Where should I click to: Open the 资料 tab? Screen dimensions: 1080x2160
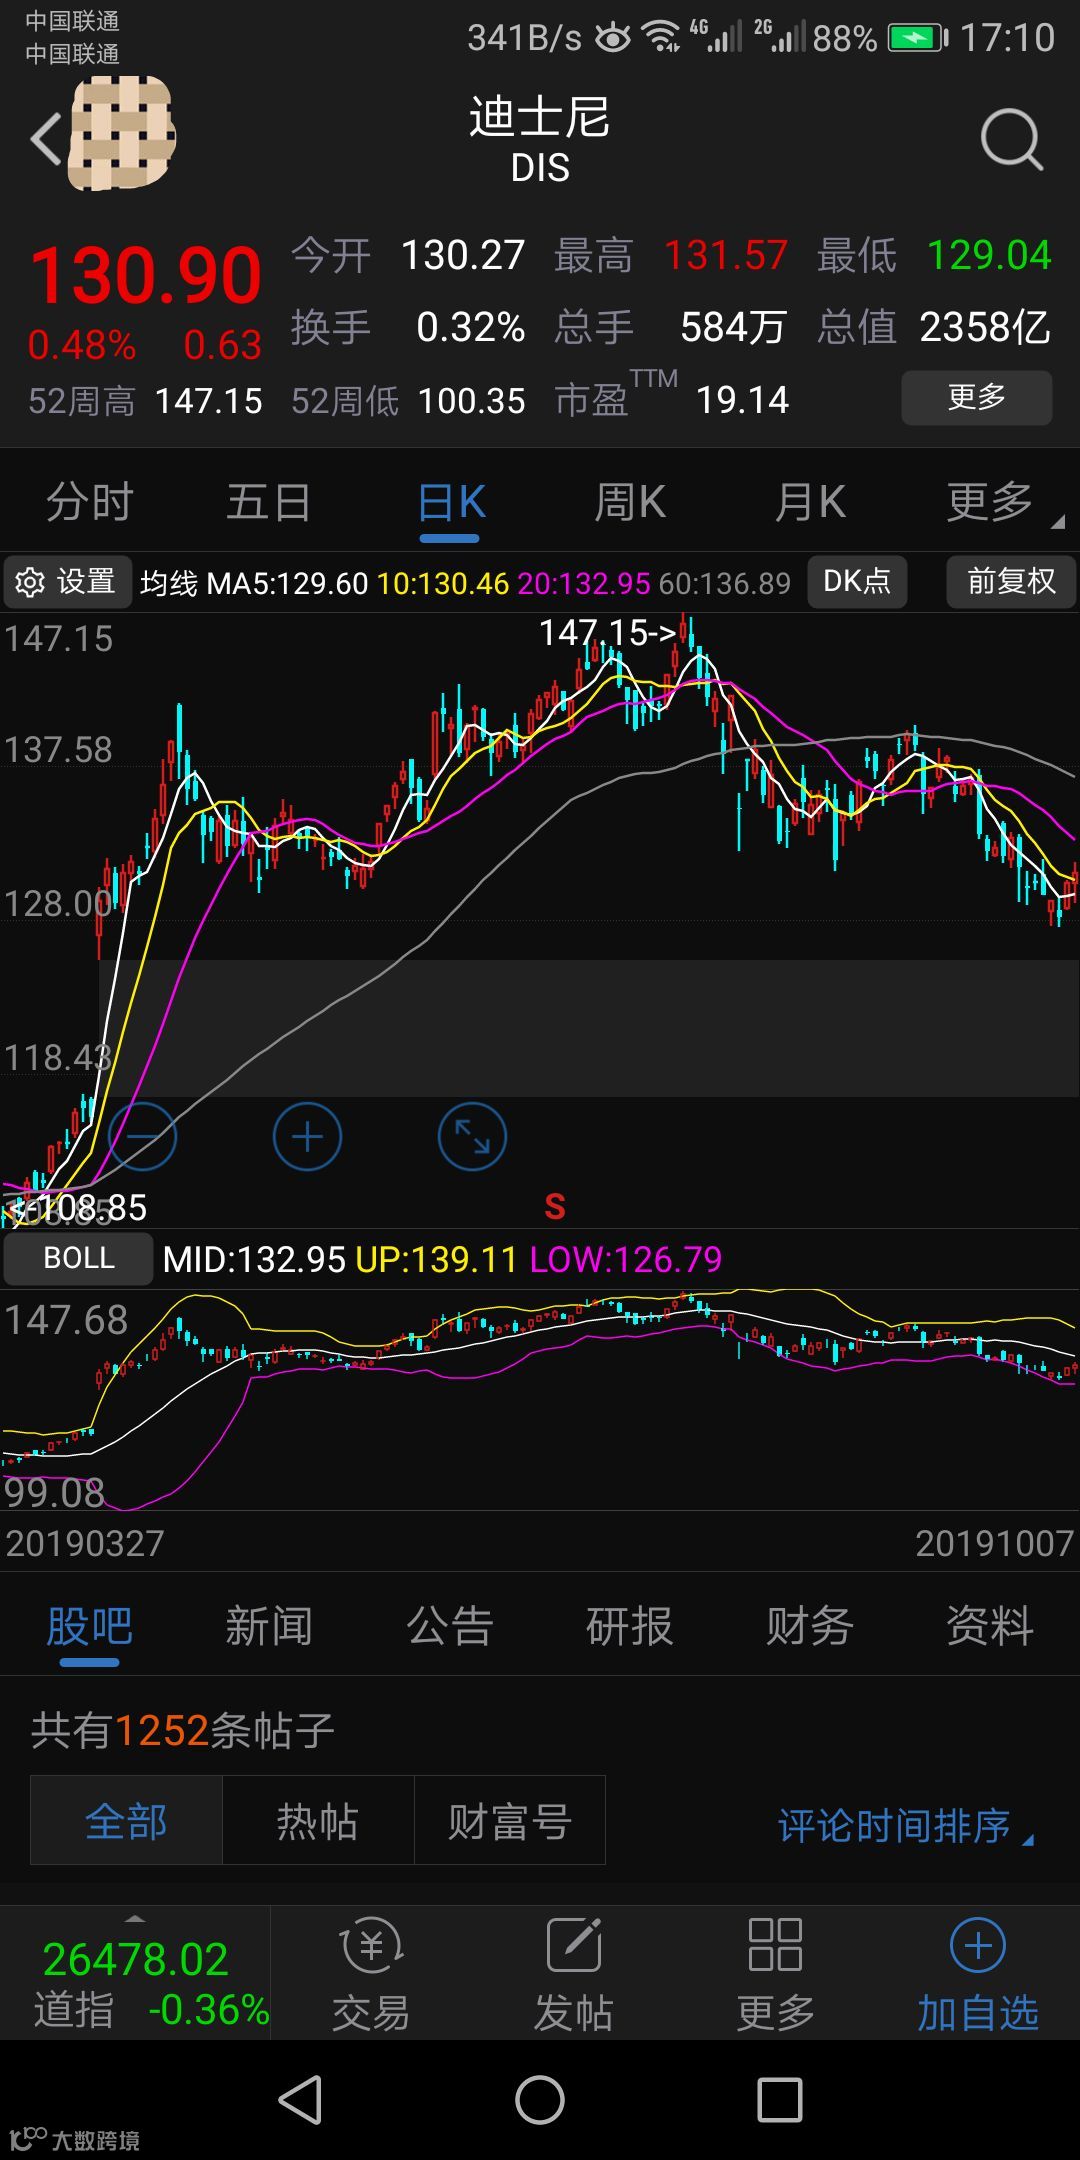pos(990,1626)
